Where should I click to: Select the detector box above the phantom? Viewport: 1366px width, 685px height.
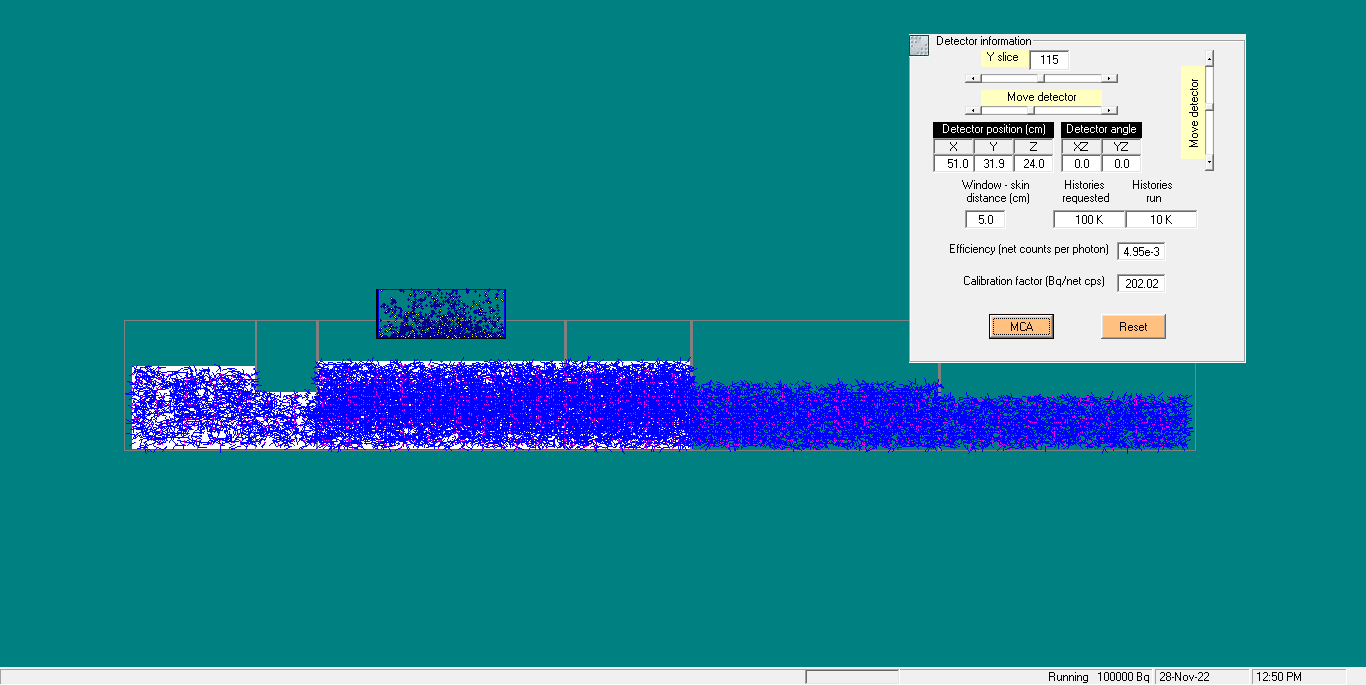pos(441,314)
